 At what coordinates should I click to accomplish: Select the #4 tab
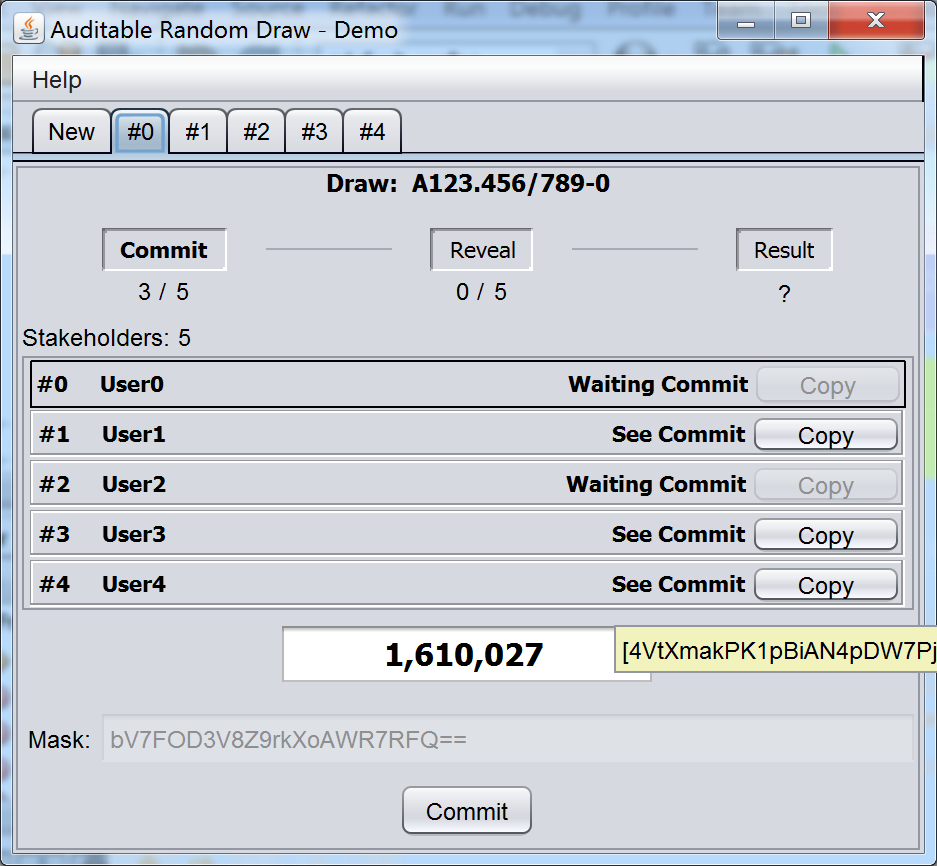pos(372,131)
